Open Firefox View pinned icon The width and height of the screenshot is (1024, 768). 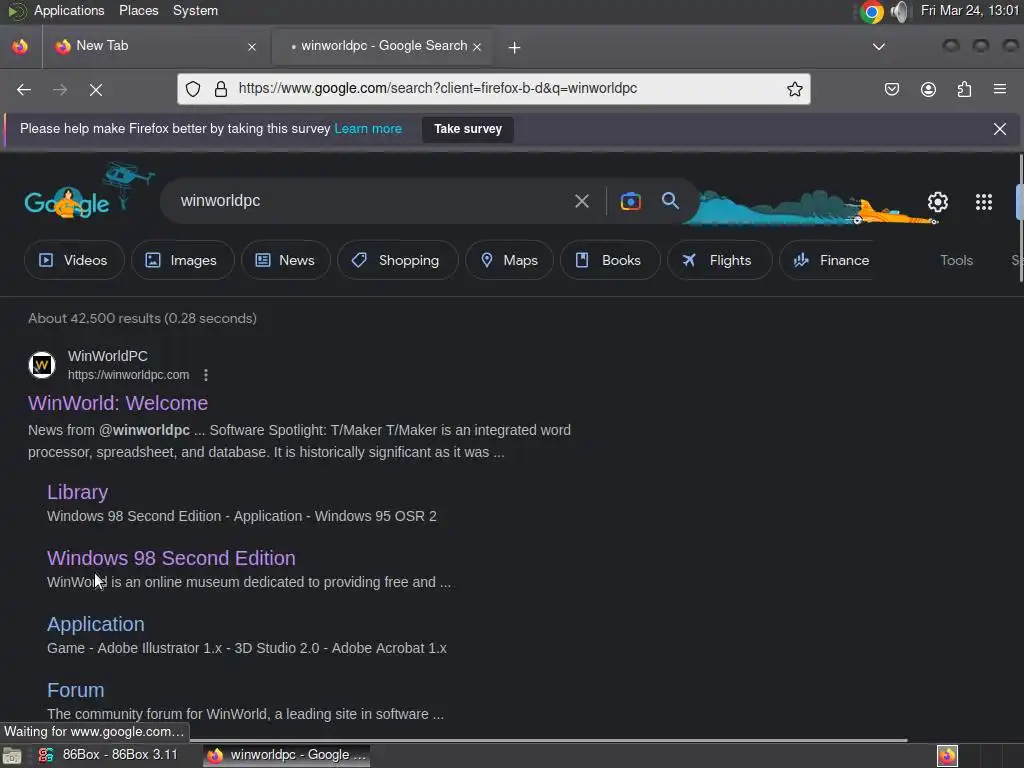(x=20, y=46)
